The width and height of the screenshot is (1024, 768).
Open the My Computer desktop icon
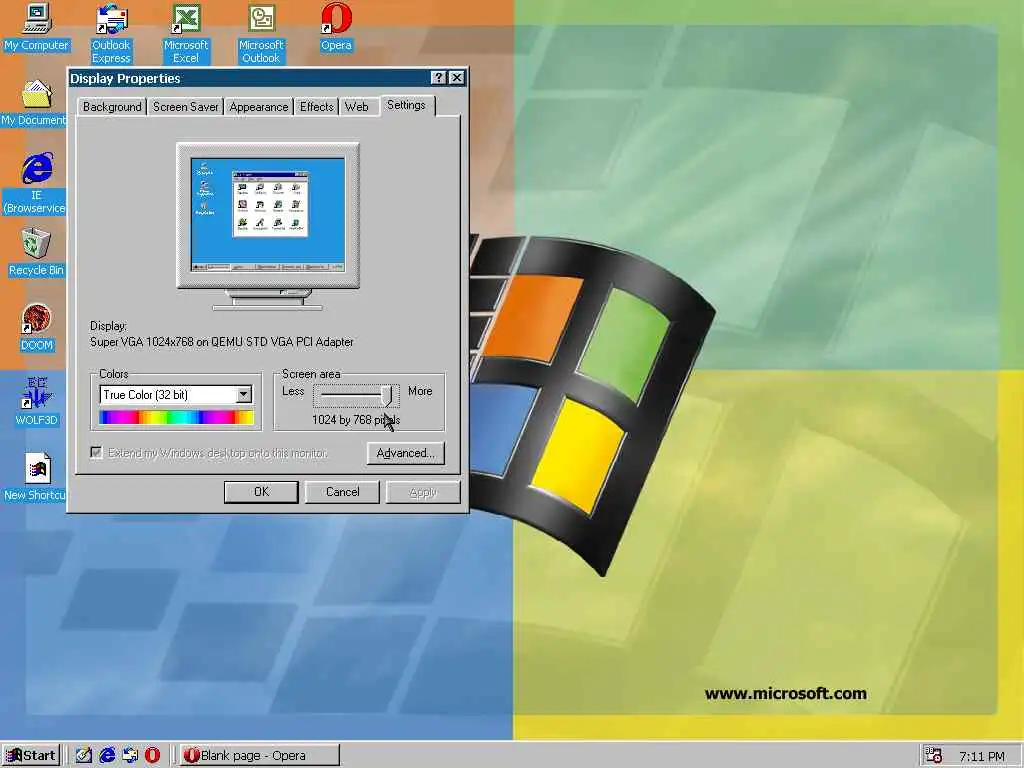click(x=36, y=28)
